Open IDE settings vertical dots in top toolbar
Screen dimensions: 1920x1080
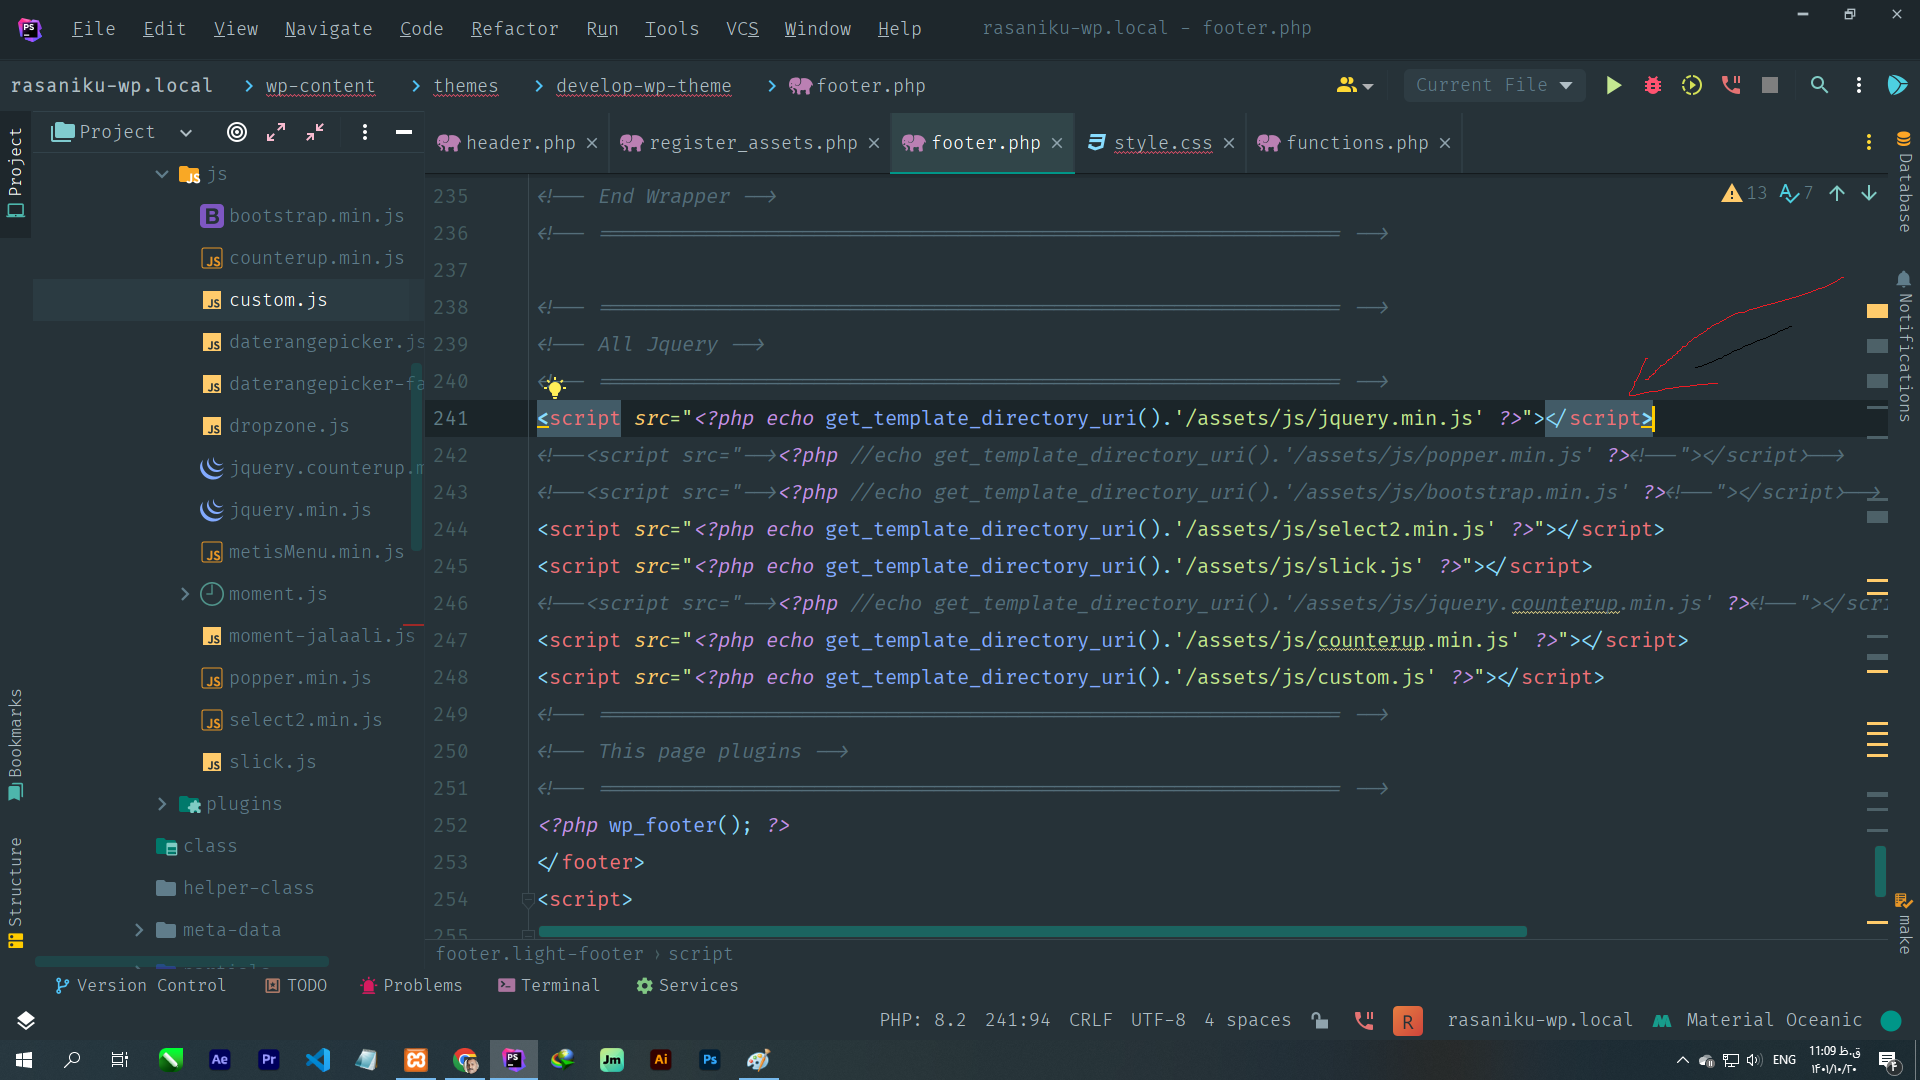click(x=1859, y=86)
